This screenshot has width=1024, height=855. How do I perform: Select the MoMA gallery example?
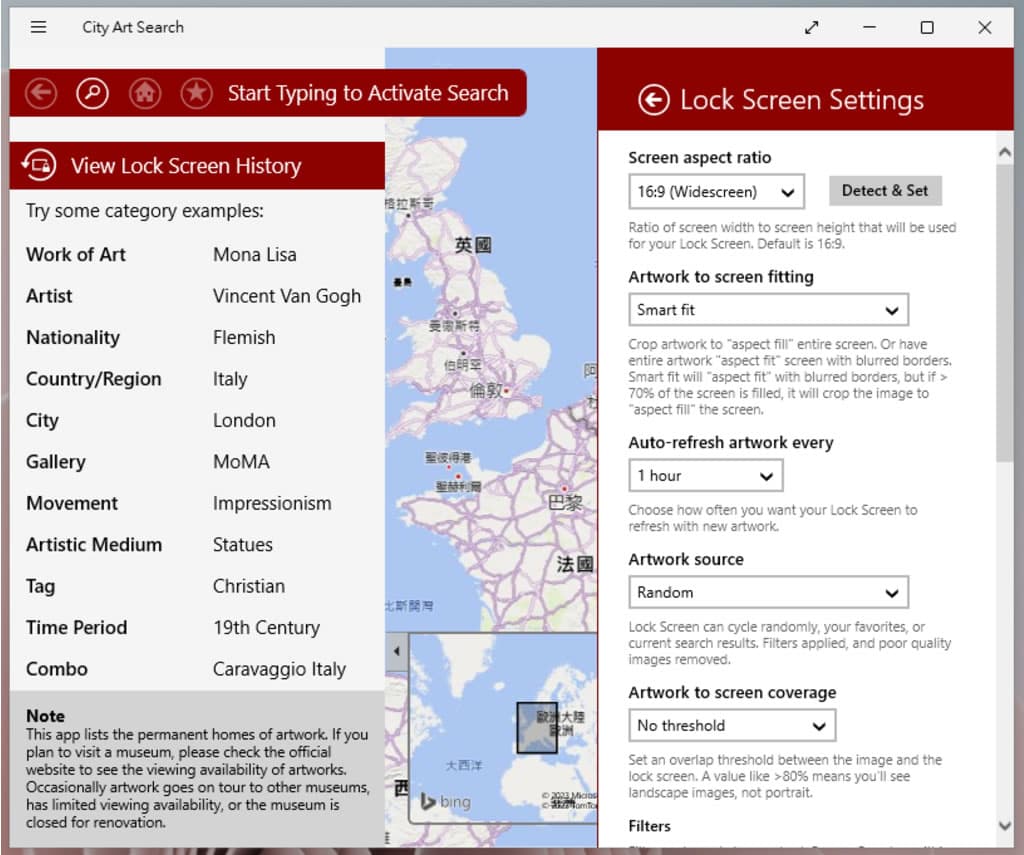(241, 462)
